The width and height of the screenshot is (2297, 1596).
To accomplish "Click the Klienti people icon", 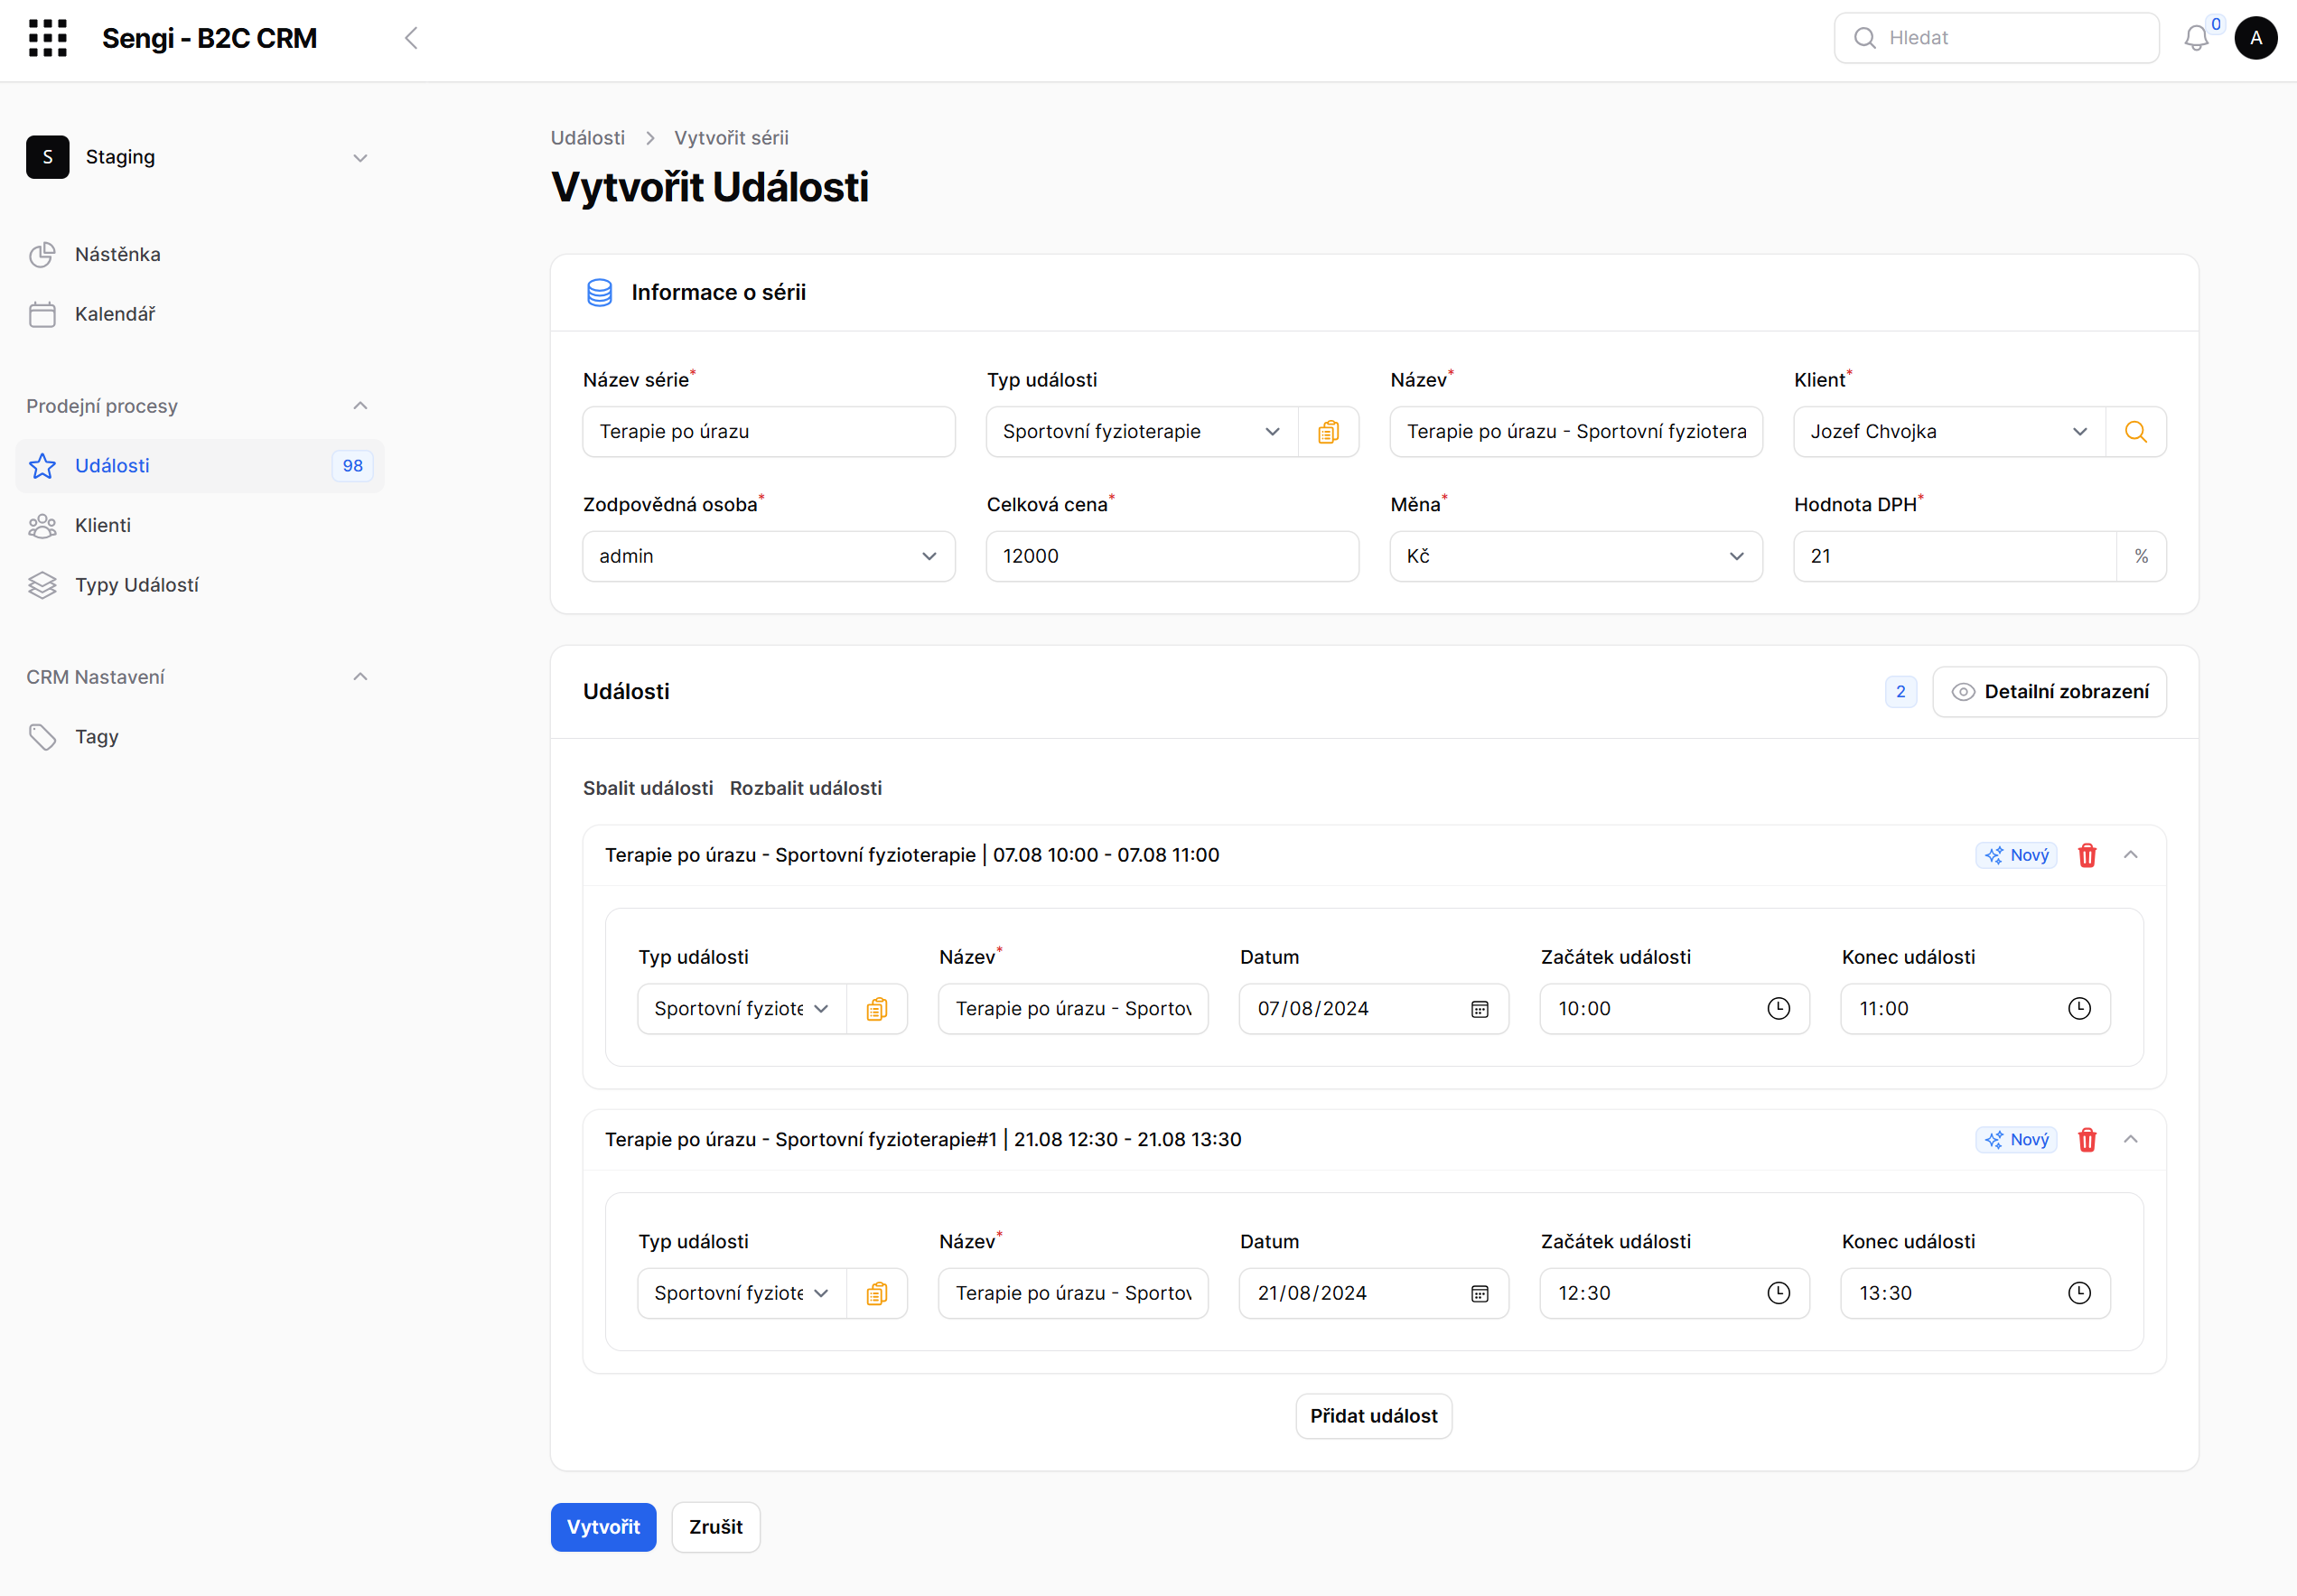I will click(42, 526).
